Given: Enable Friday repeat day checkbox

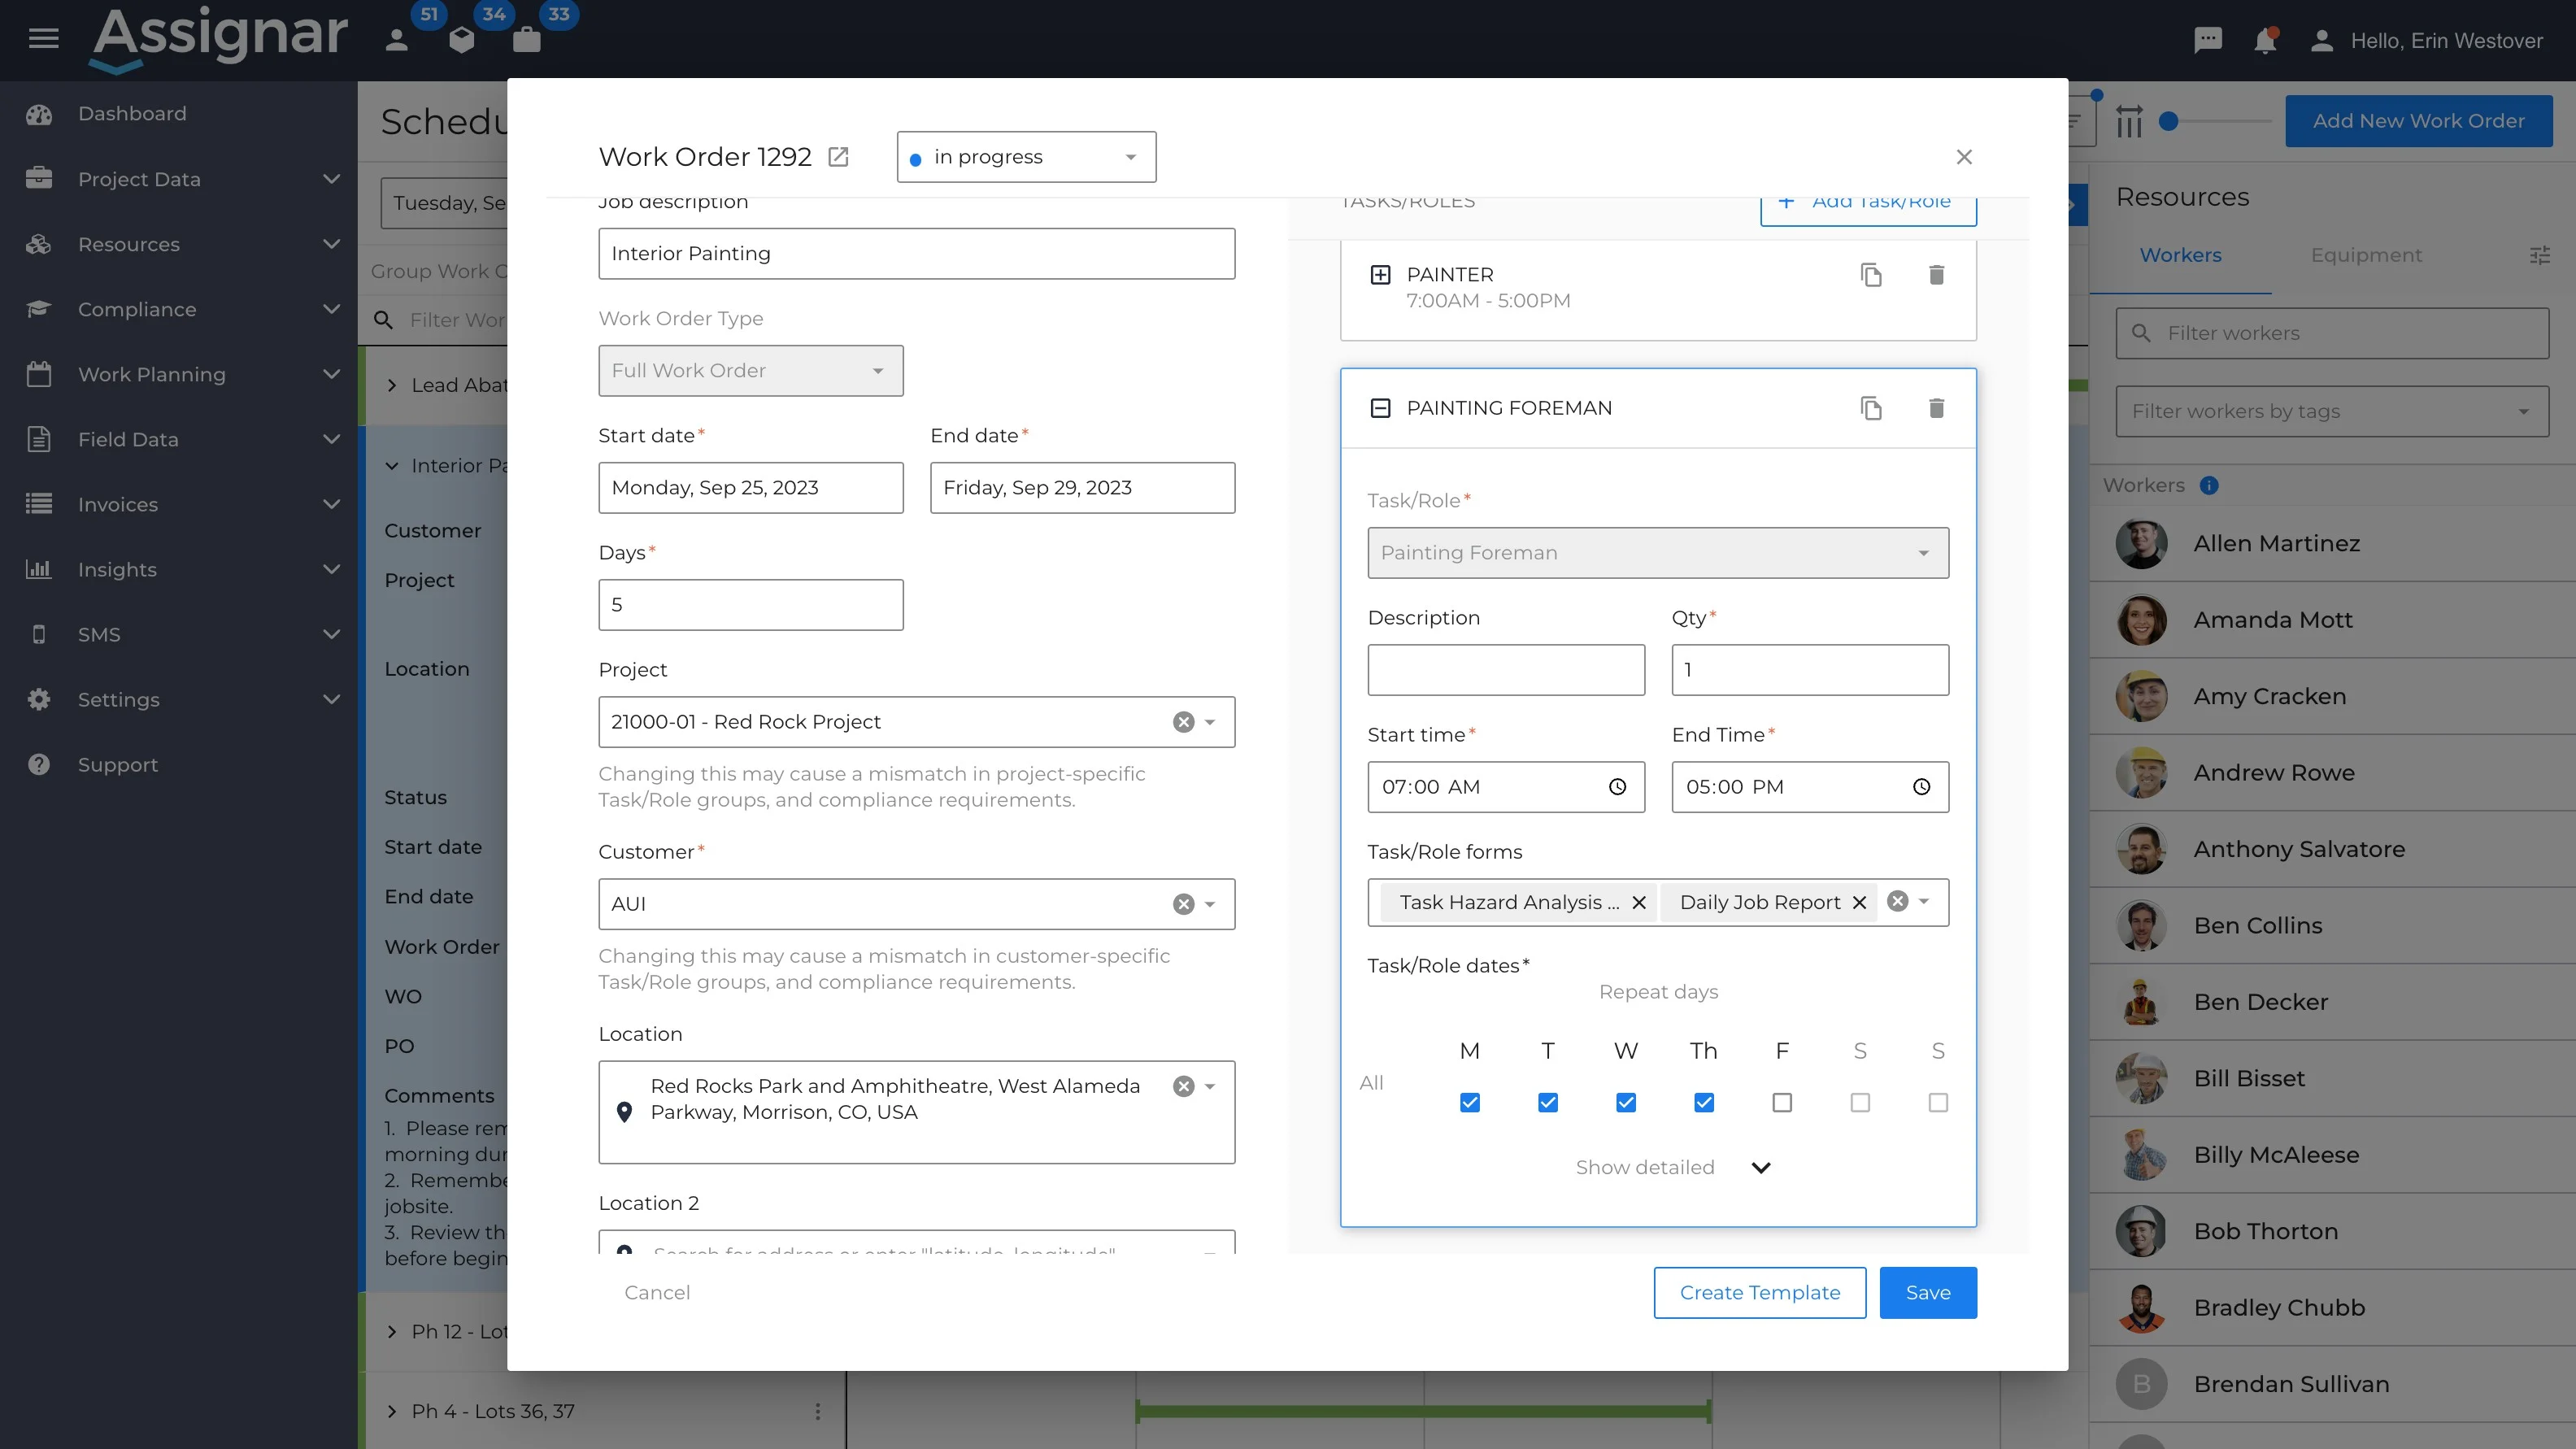Looking at the screenshot, I should (x=1781, y=1102).
